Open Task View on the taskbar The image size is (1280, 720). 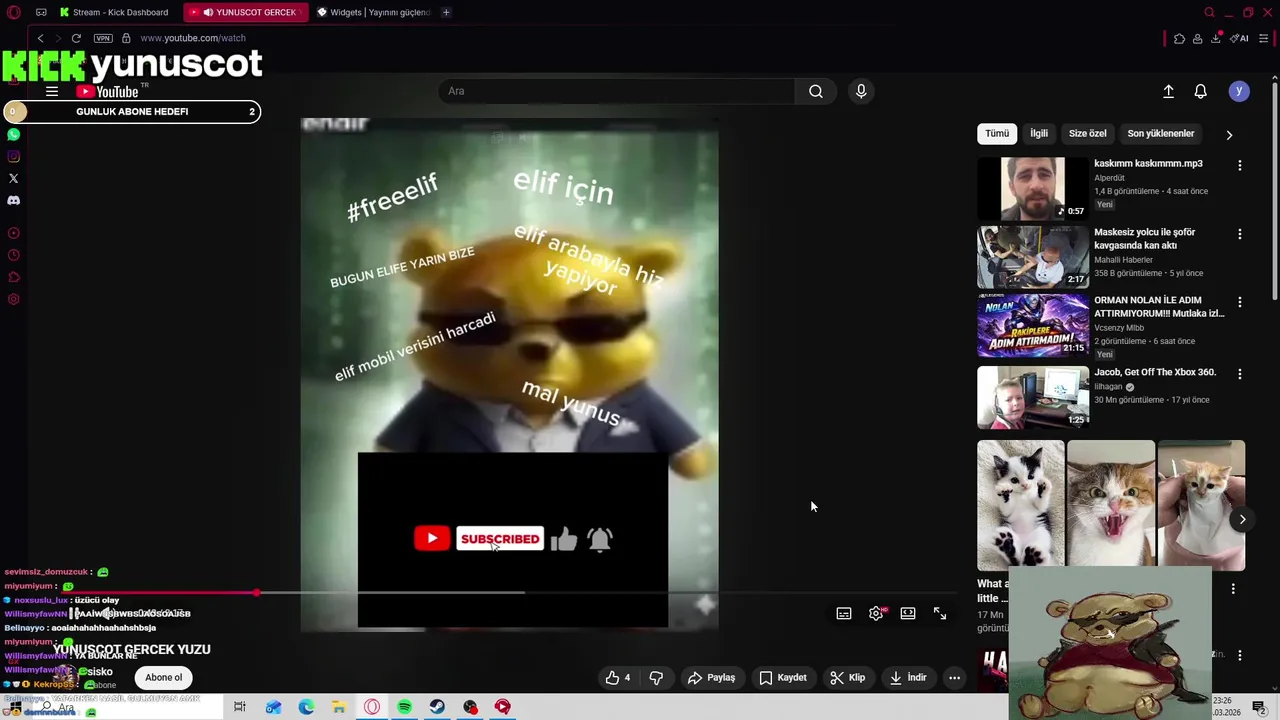tap(240, 707)
